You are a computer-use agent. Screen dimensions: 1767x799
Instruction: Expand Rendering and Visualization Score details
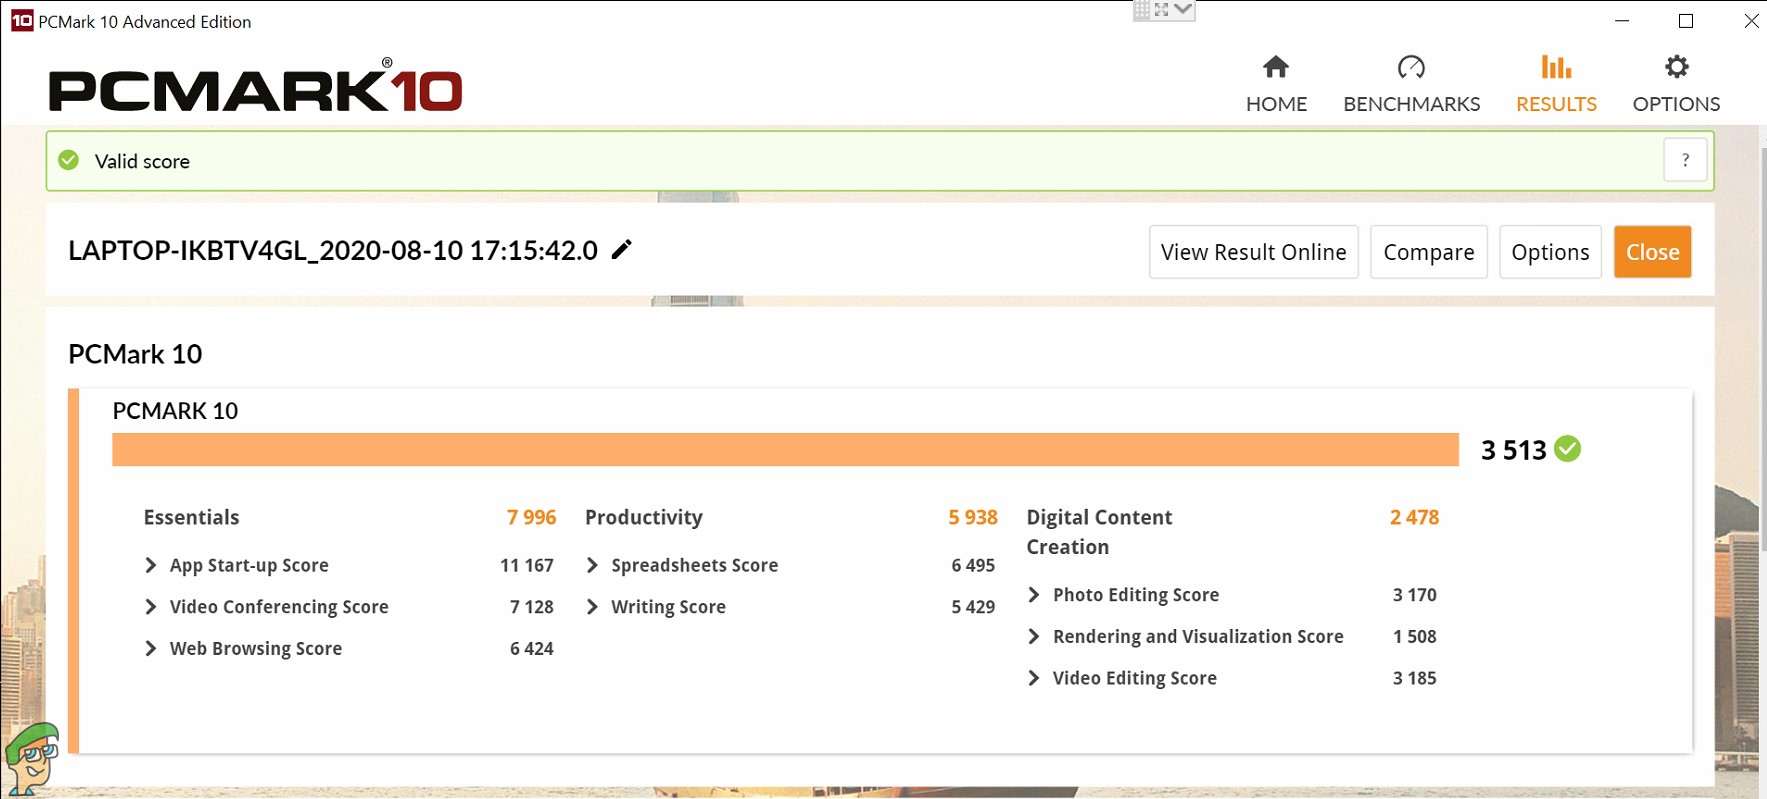coord(1034,637)
